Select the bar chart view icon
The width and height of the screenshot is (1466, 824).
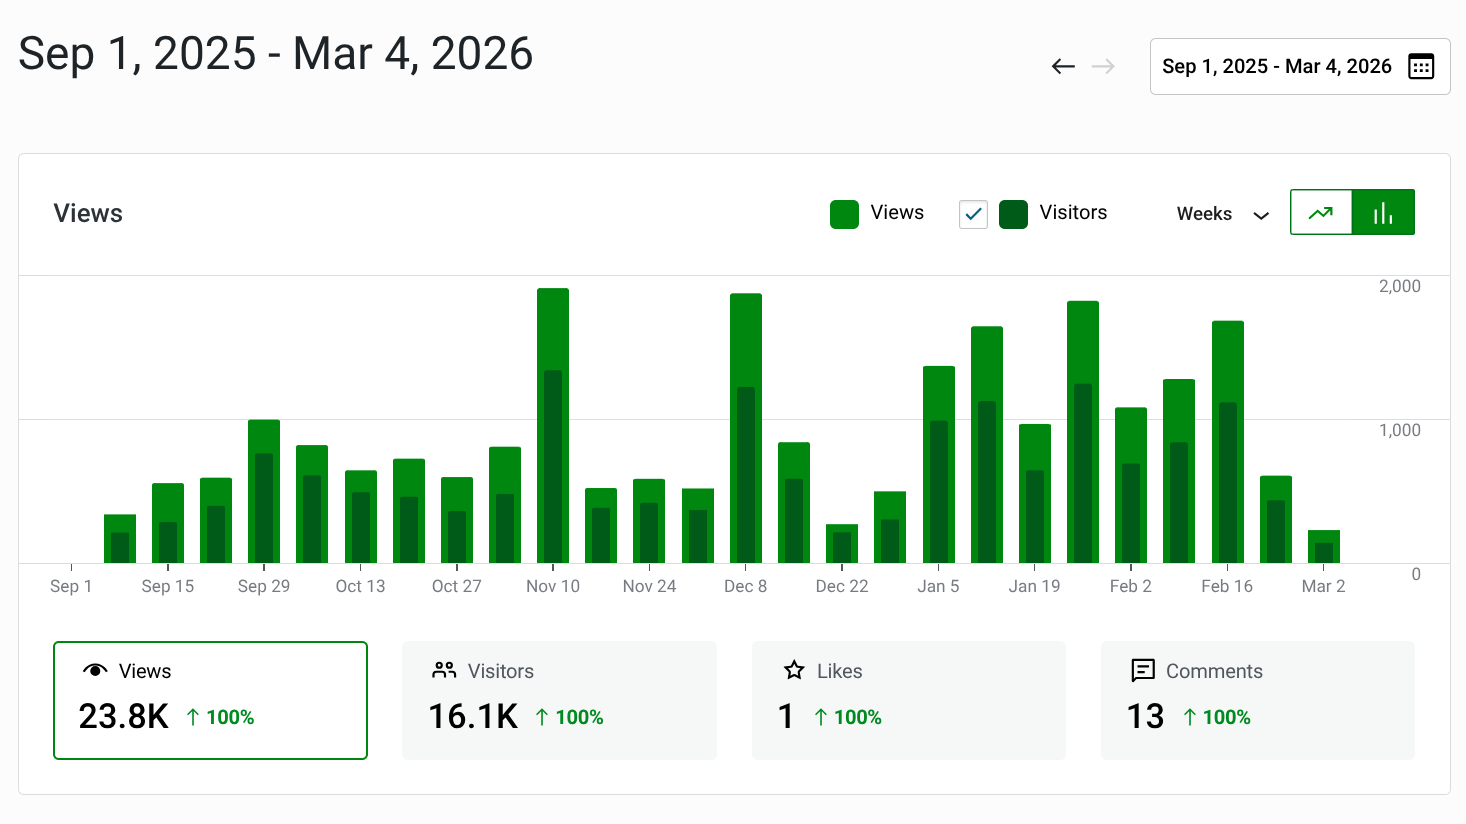click(1383, 212)
